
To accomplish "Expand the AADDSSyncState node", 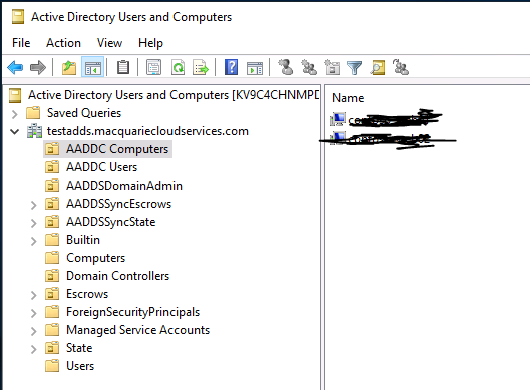I will pos(33,223).
